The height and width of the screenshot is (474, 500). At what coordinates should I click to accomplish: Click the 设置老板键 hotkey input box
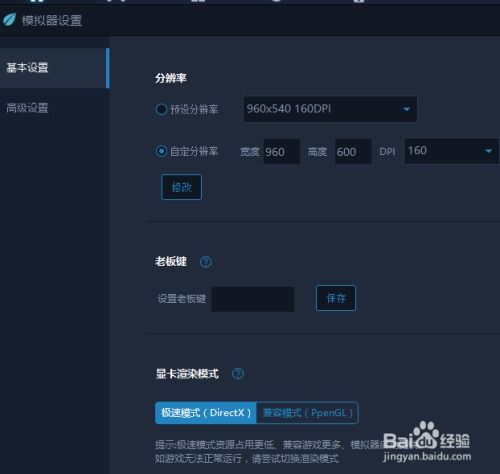point(253,299)
